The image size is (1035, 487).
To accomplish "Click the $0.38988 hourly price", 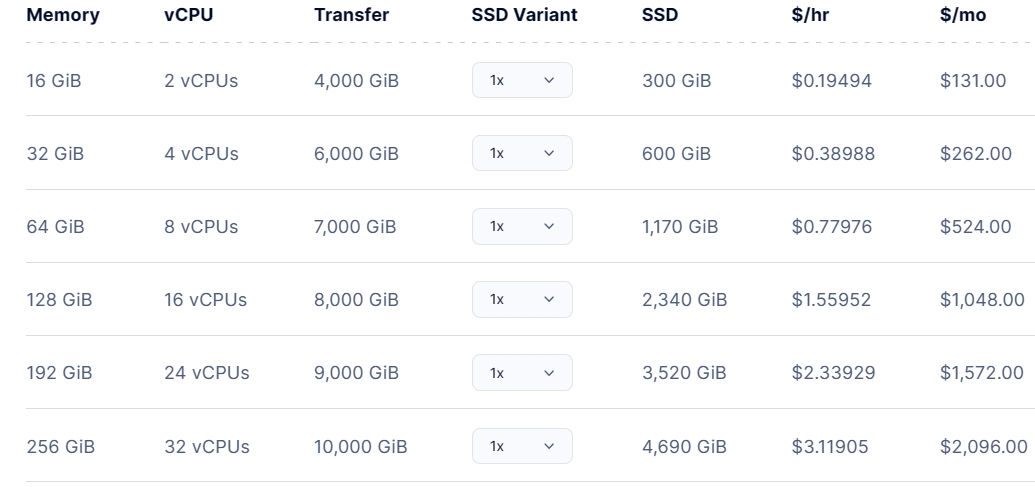I will pyautogui.click(x=831, y=154).
